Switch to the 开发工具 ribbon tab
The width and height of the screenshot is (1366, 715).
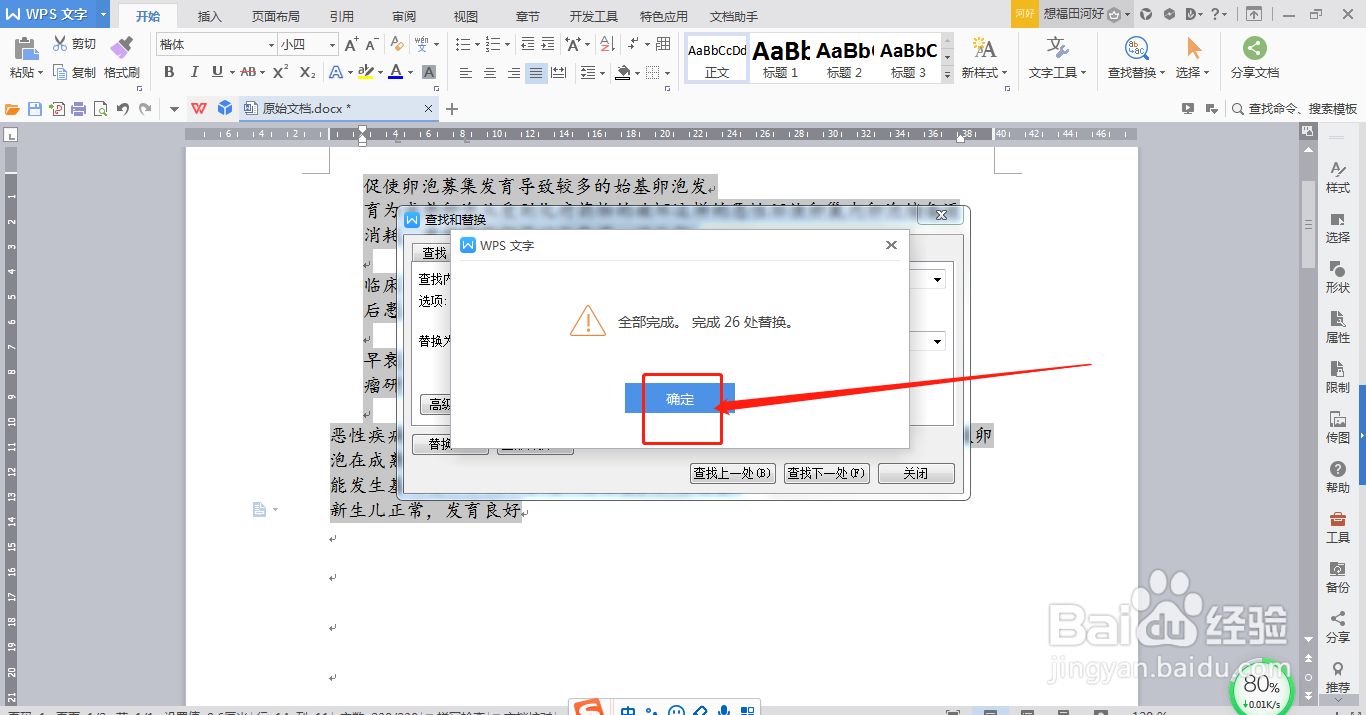[x=594, y=16]
